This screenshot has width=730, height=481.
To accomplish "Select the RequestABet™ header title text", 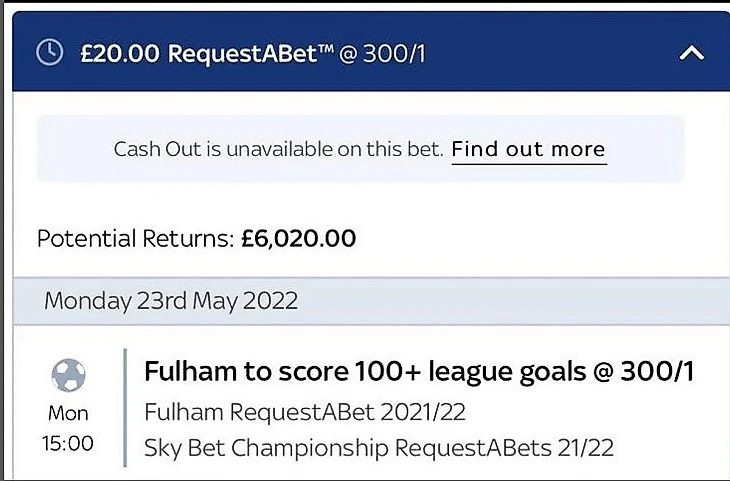I will (x=244, y=53).
